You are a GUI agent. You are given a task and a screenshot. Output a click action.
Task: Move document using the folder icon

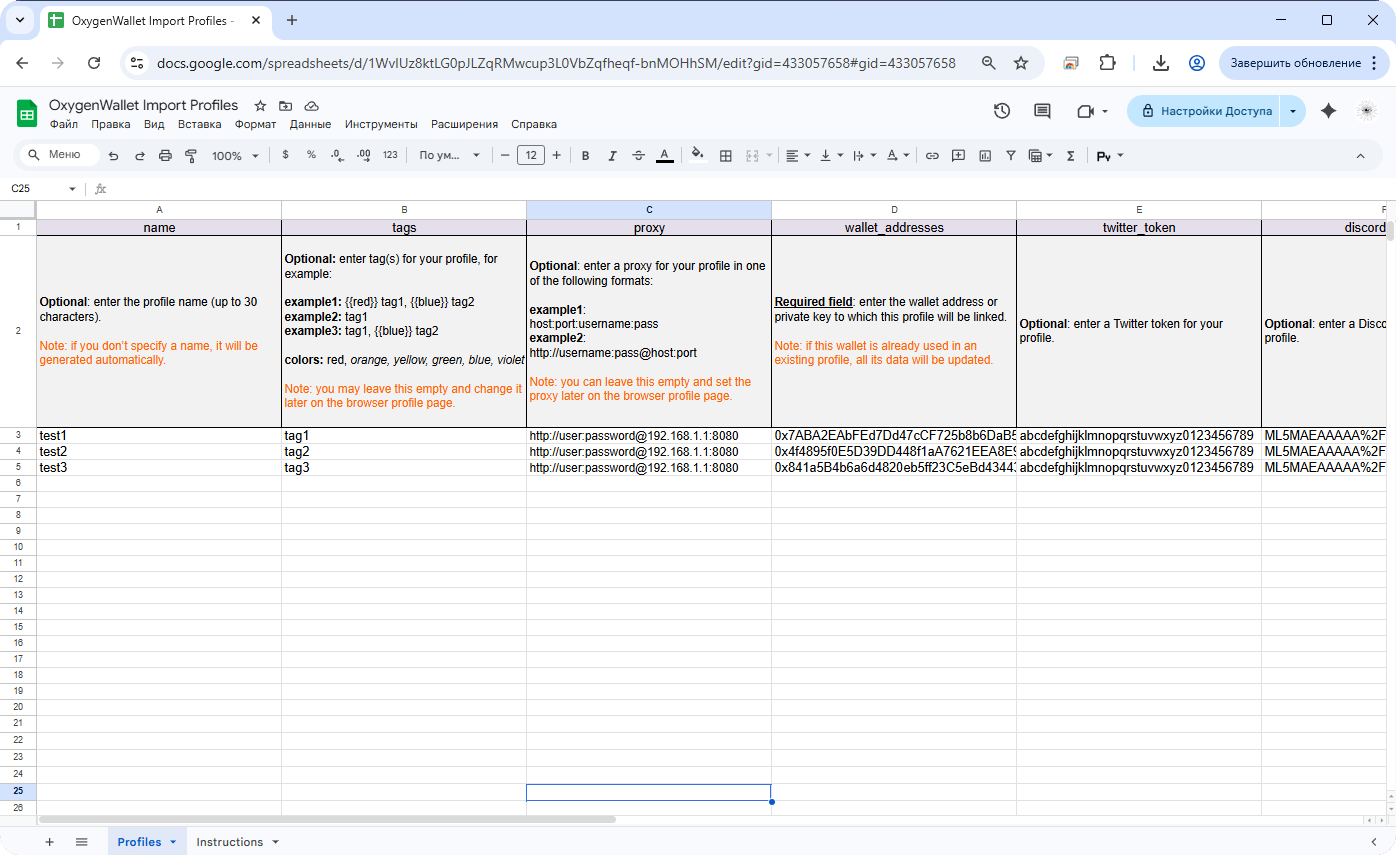[x=286, y=105]
